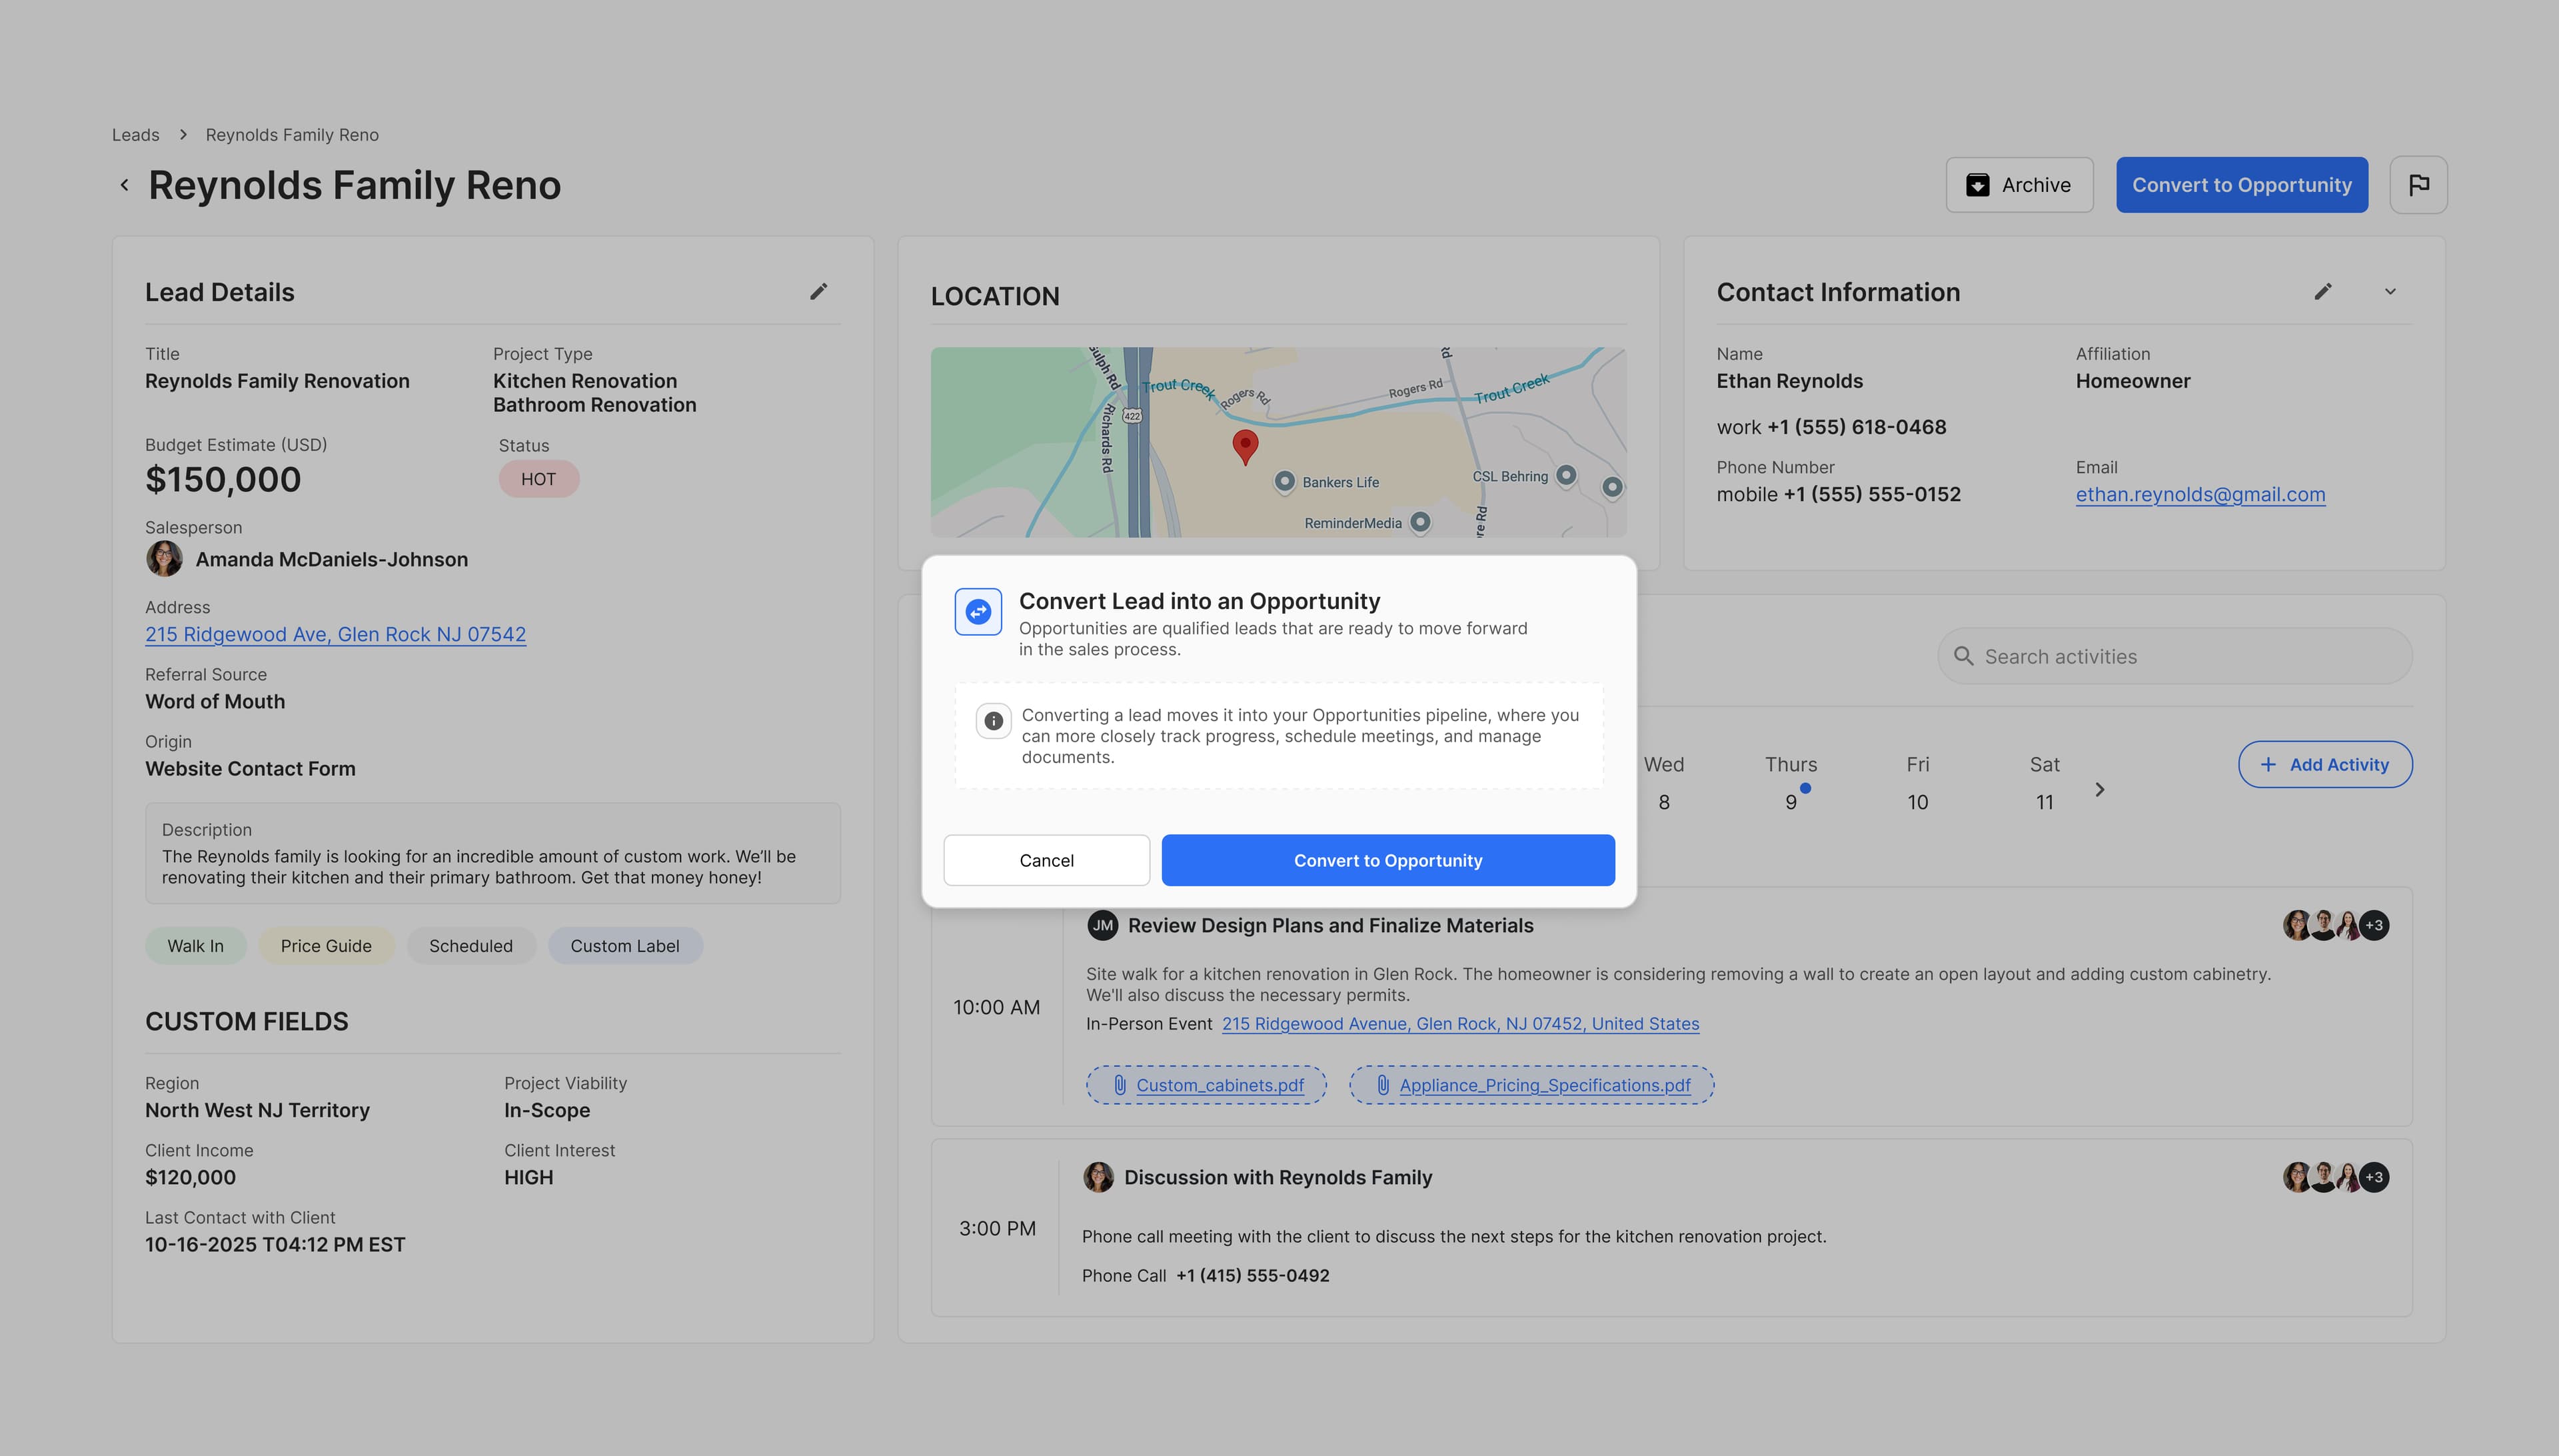The image size is (2559, 1456).
Task: Open the +3 attendees on Discussion with Reynolds Family
Action: (x=2374, y=1177)
